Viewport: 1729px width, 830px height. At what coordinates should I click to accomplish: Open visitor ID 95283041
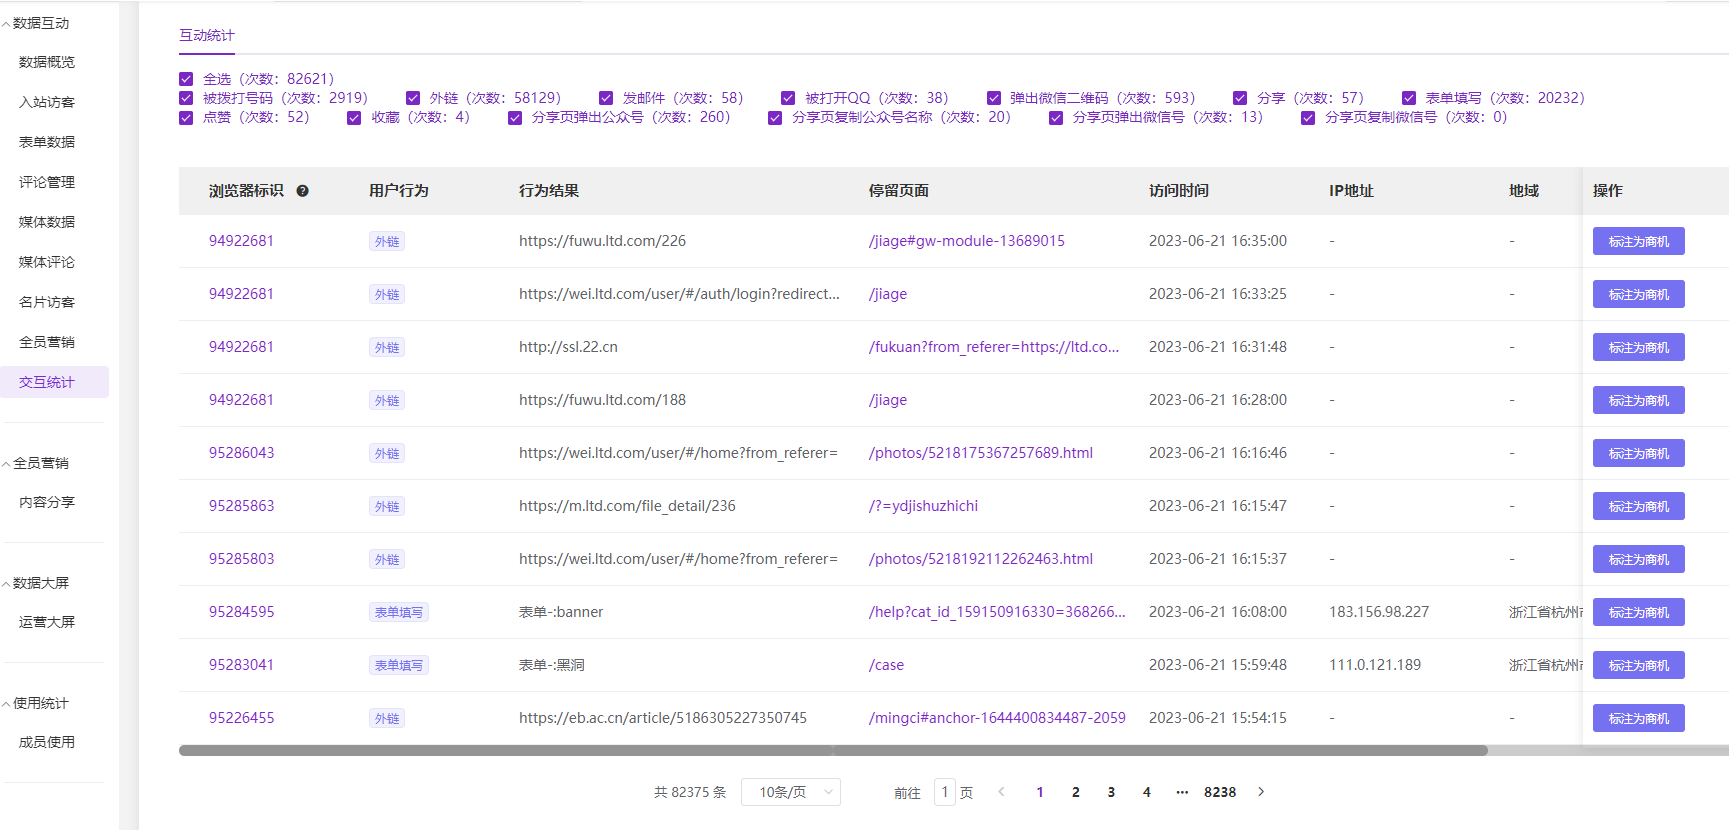click(241, 665)
